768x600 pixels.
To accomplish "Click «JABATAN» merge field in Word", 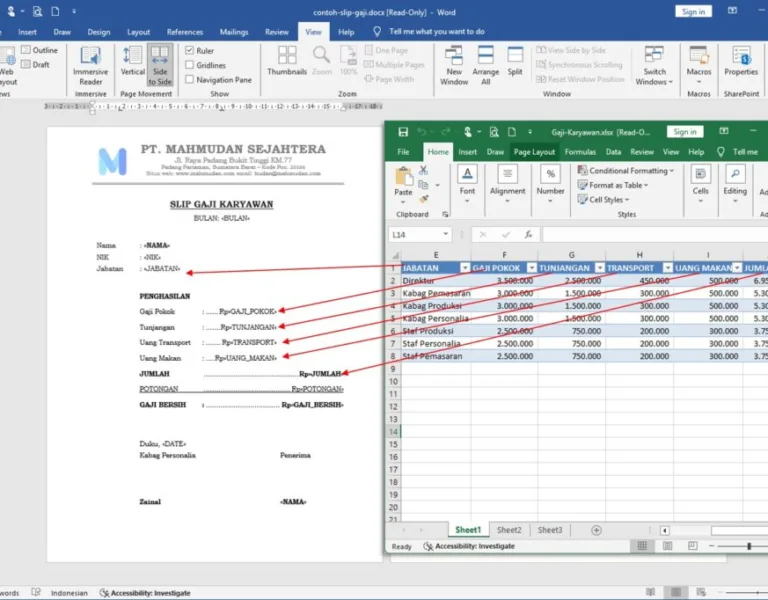I will [162, 268].
